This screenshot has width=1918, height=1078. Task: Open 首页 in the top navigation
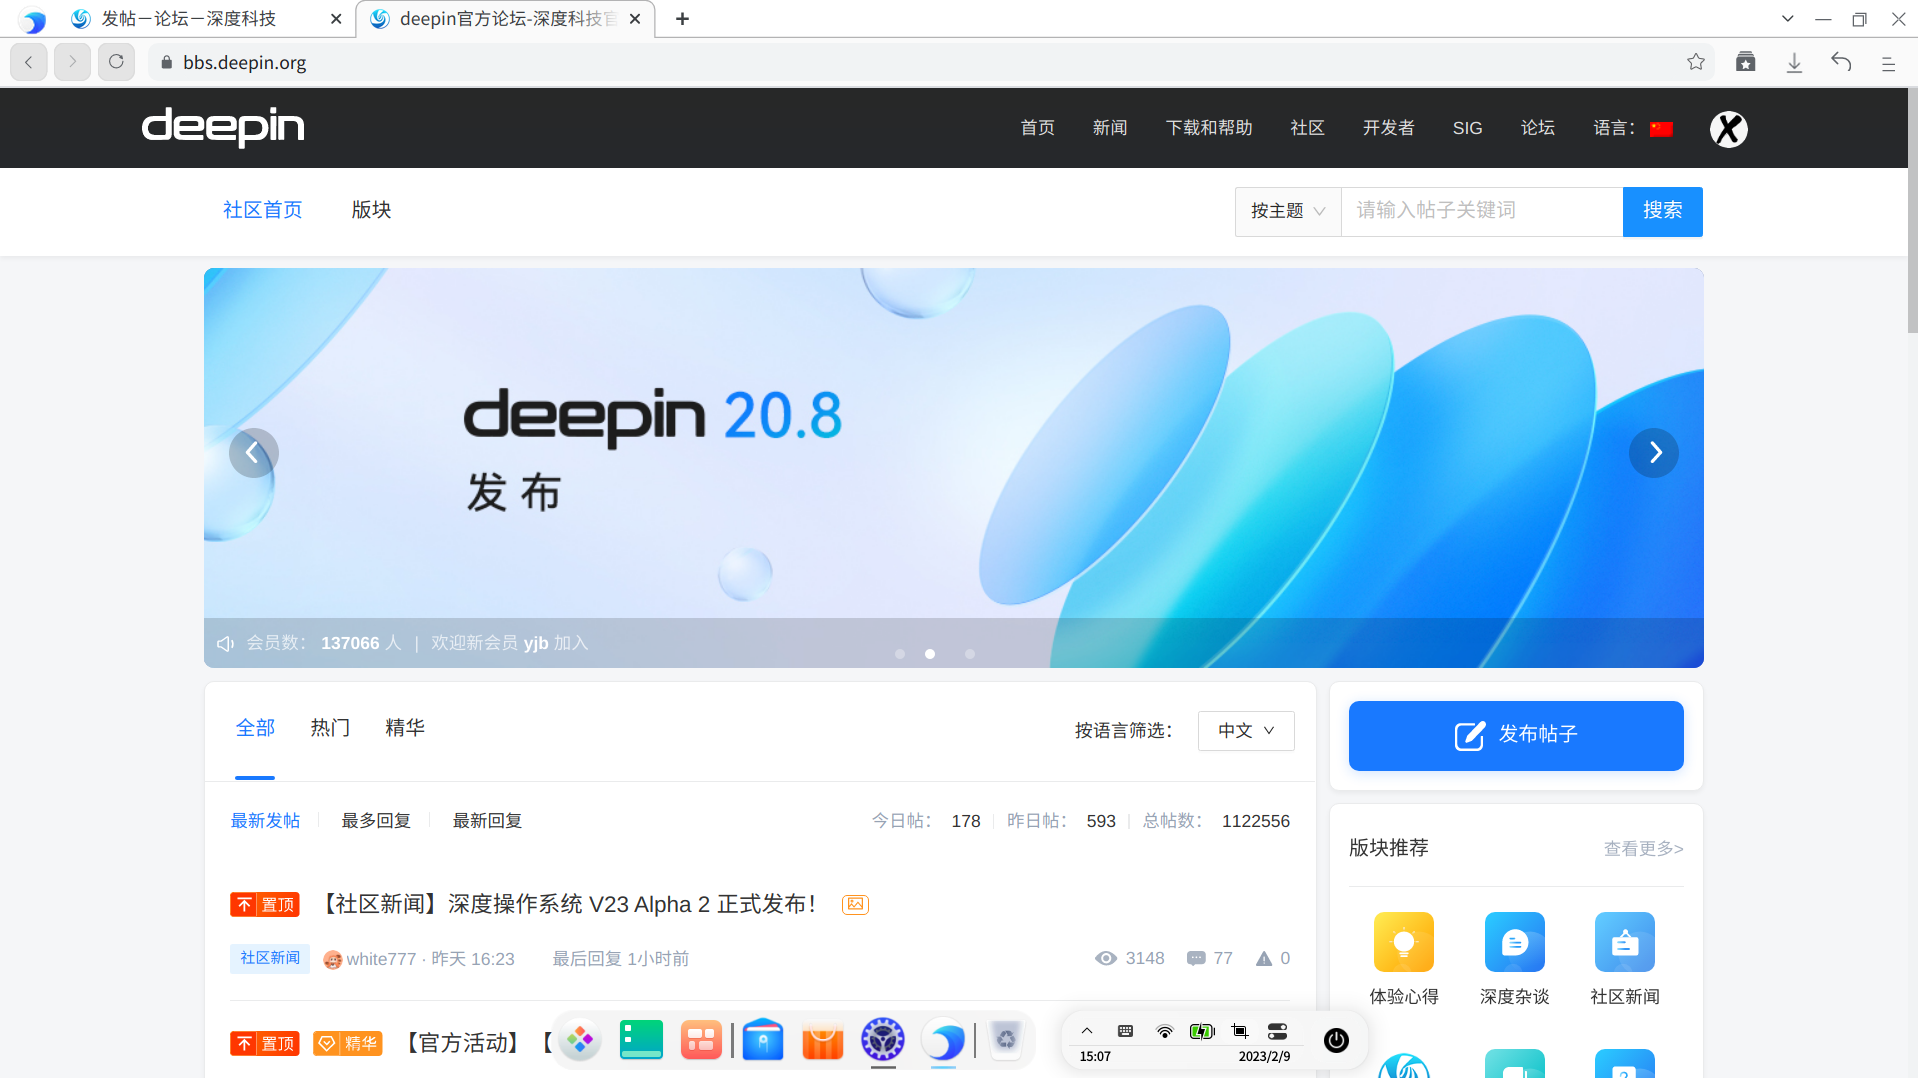pos(1037,128)
